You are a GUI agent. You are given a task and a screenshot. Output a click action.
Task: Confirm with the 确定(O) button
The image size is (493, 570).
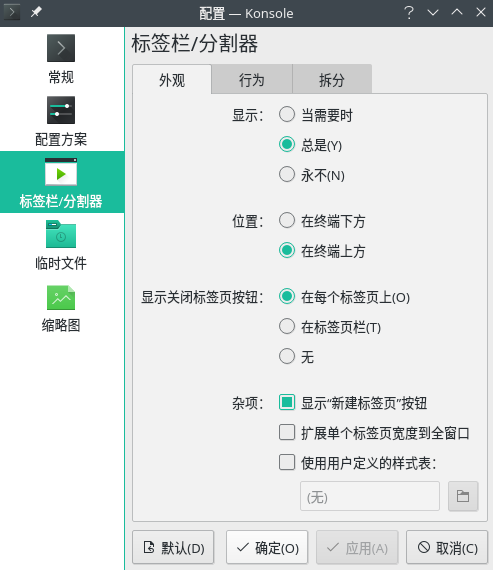pos(267,547)
